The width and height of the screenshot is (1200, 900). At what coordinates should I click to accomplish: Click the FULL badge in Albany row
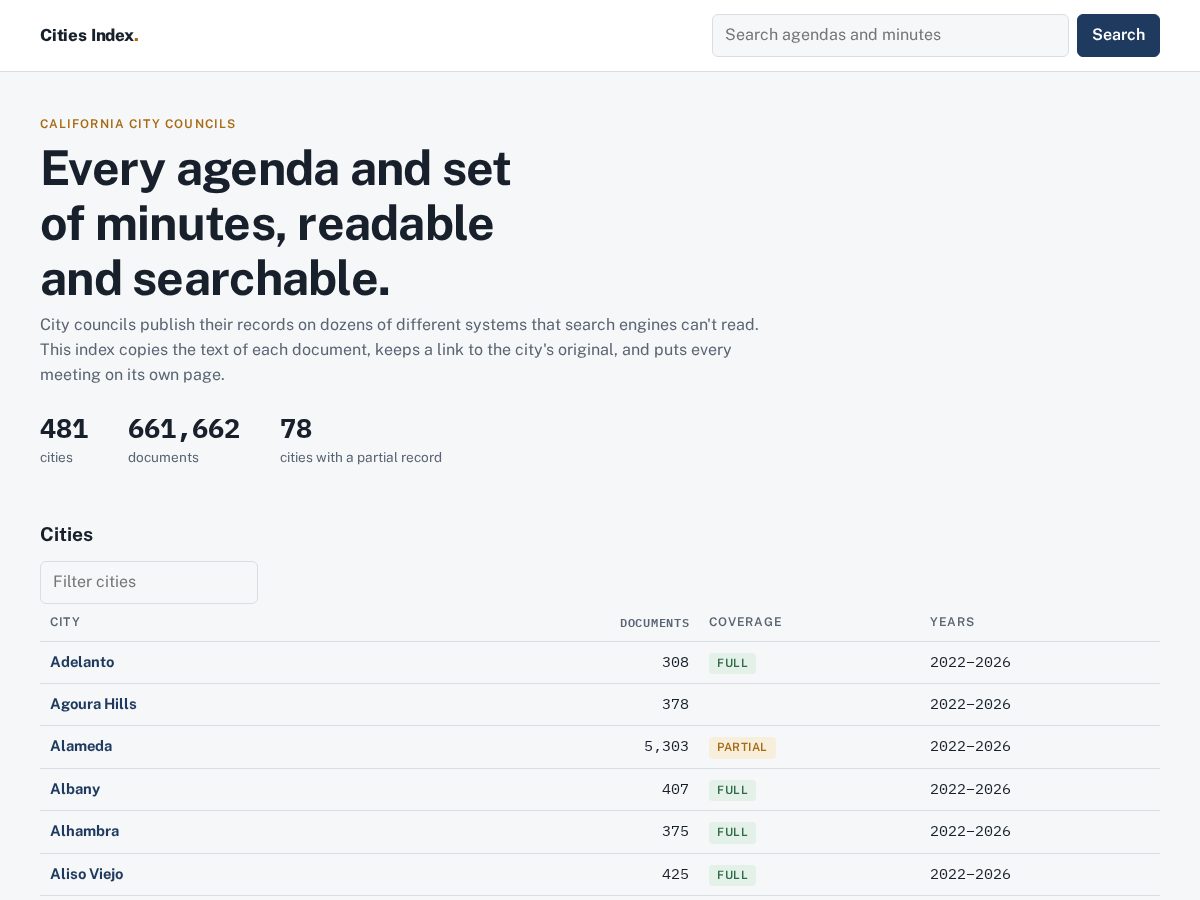pos(732,790)
